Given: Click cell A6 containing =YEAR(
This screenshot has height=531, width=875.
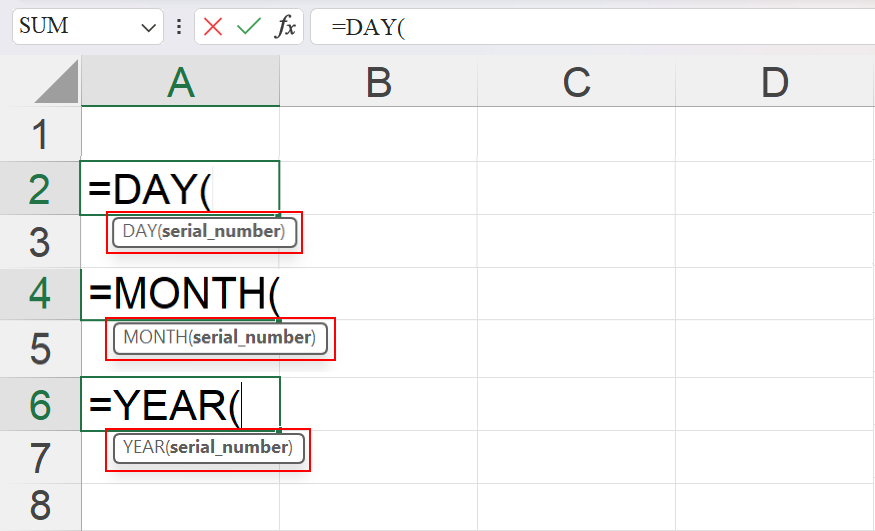Looking at the screenshot, I should [x=180, y=404].
